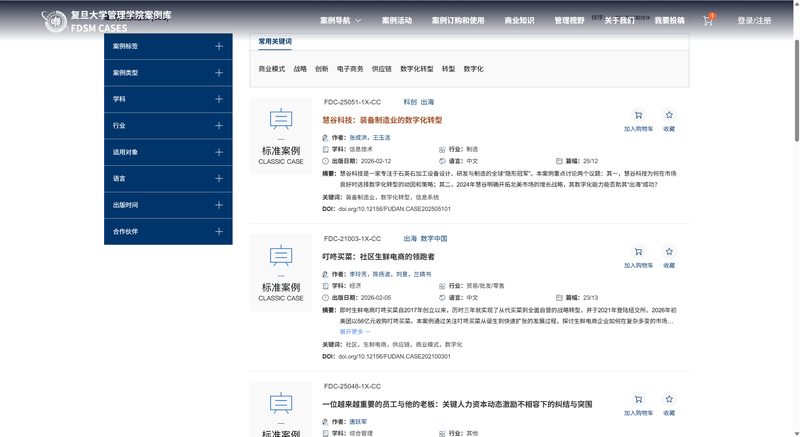Expand the 案例标签 filter section
The image size is (800, 437).
pyautogui.click(x=219, y=46)
